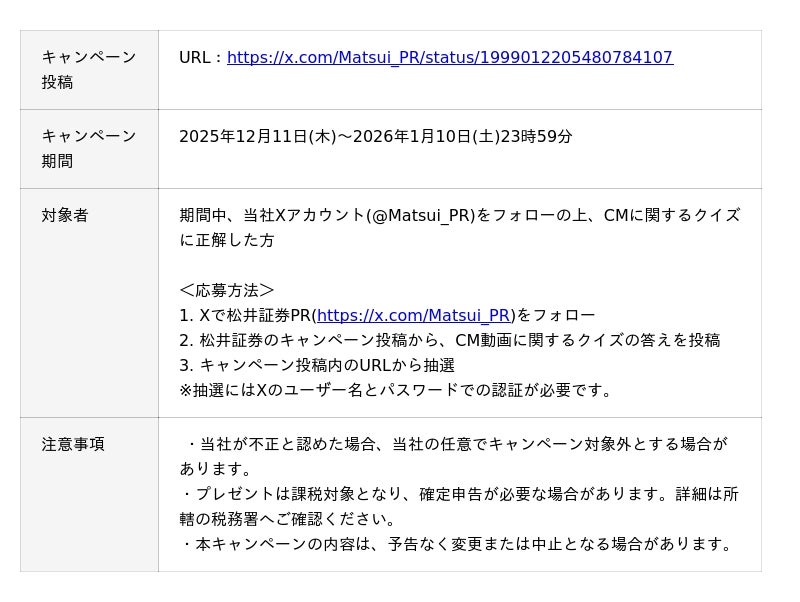Click the 'に正解した方' text in 対象者 cell
Image resolution: width=800 pixels, height=602 pixels.
click(227, 240)
